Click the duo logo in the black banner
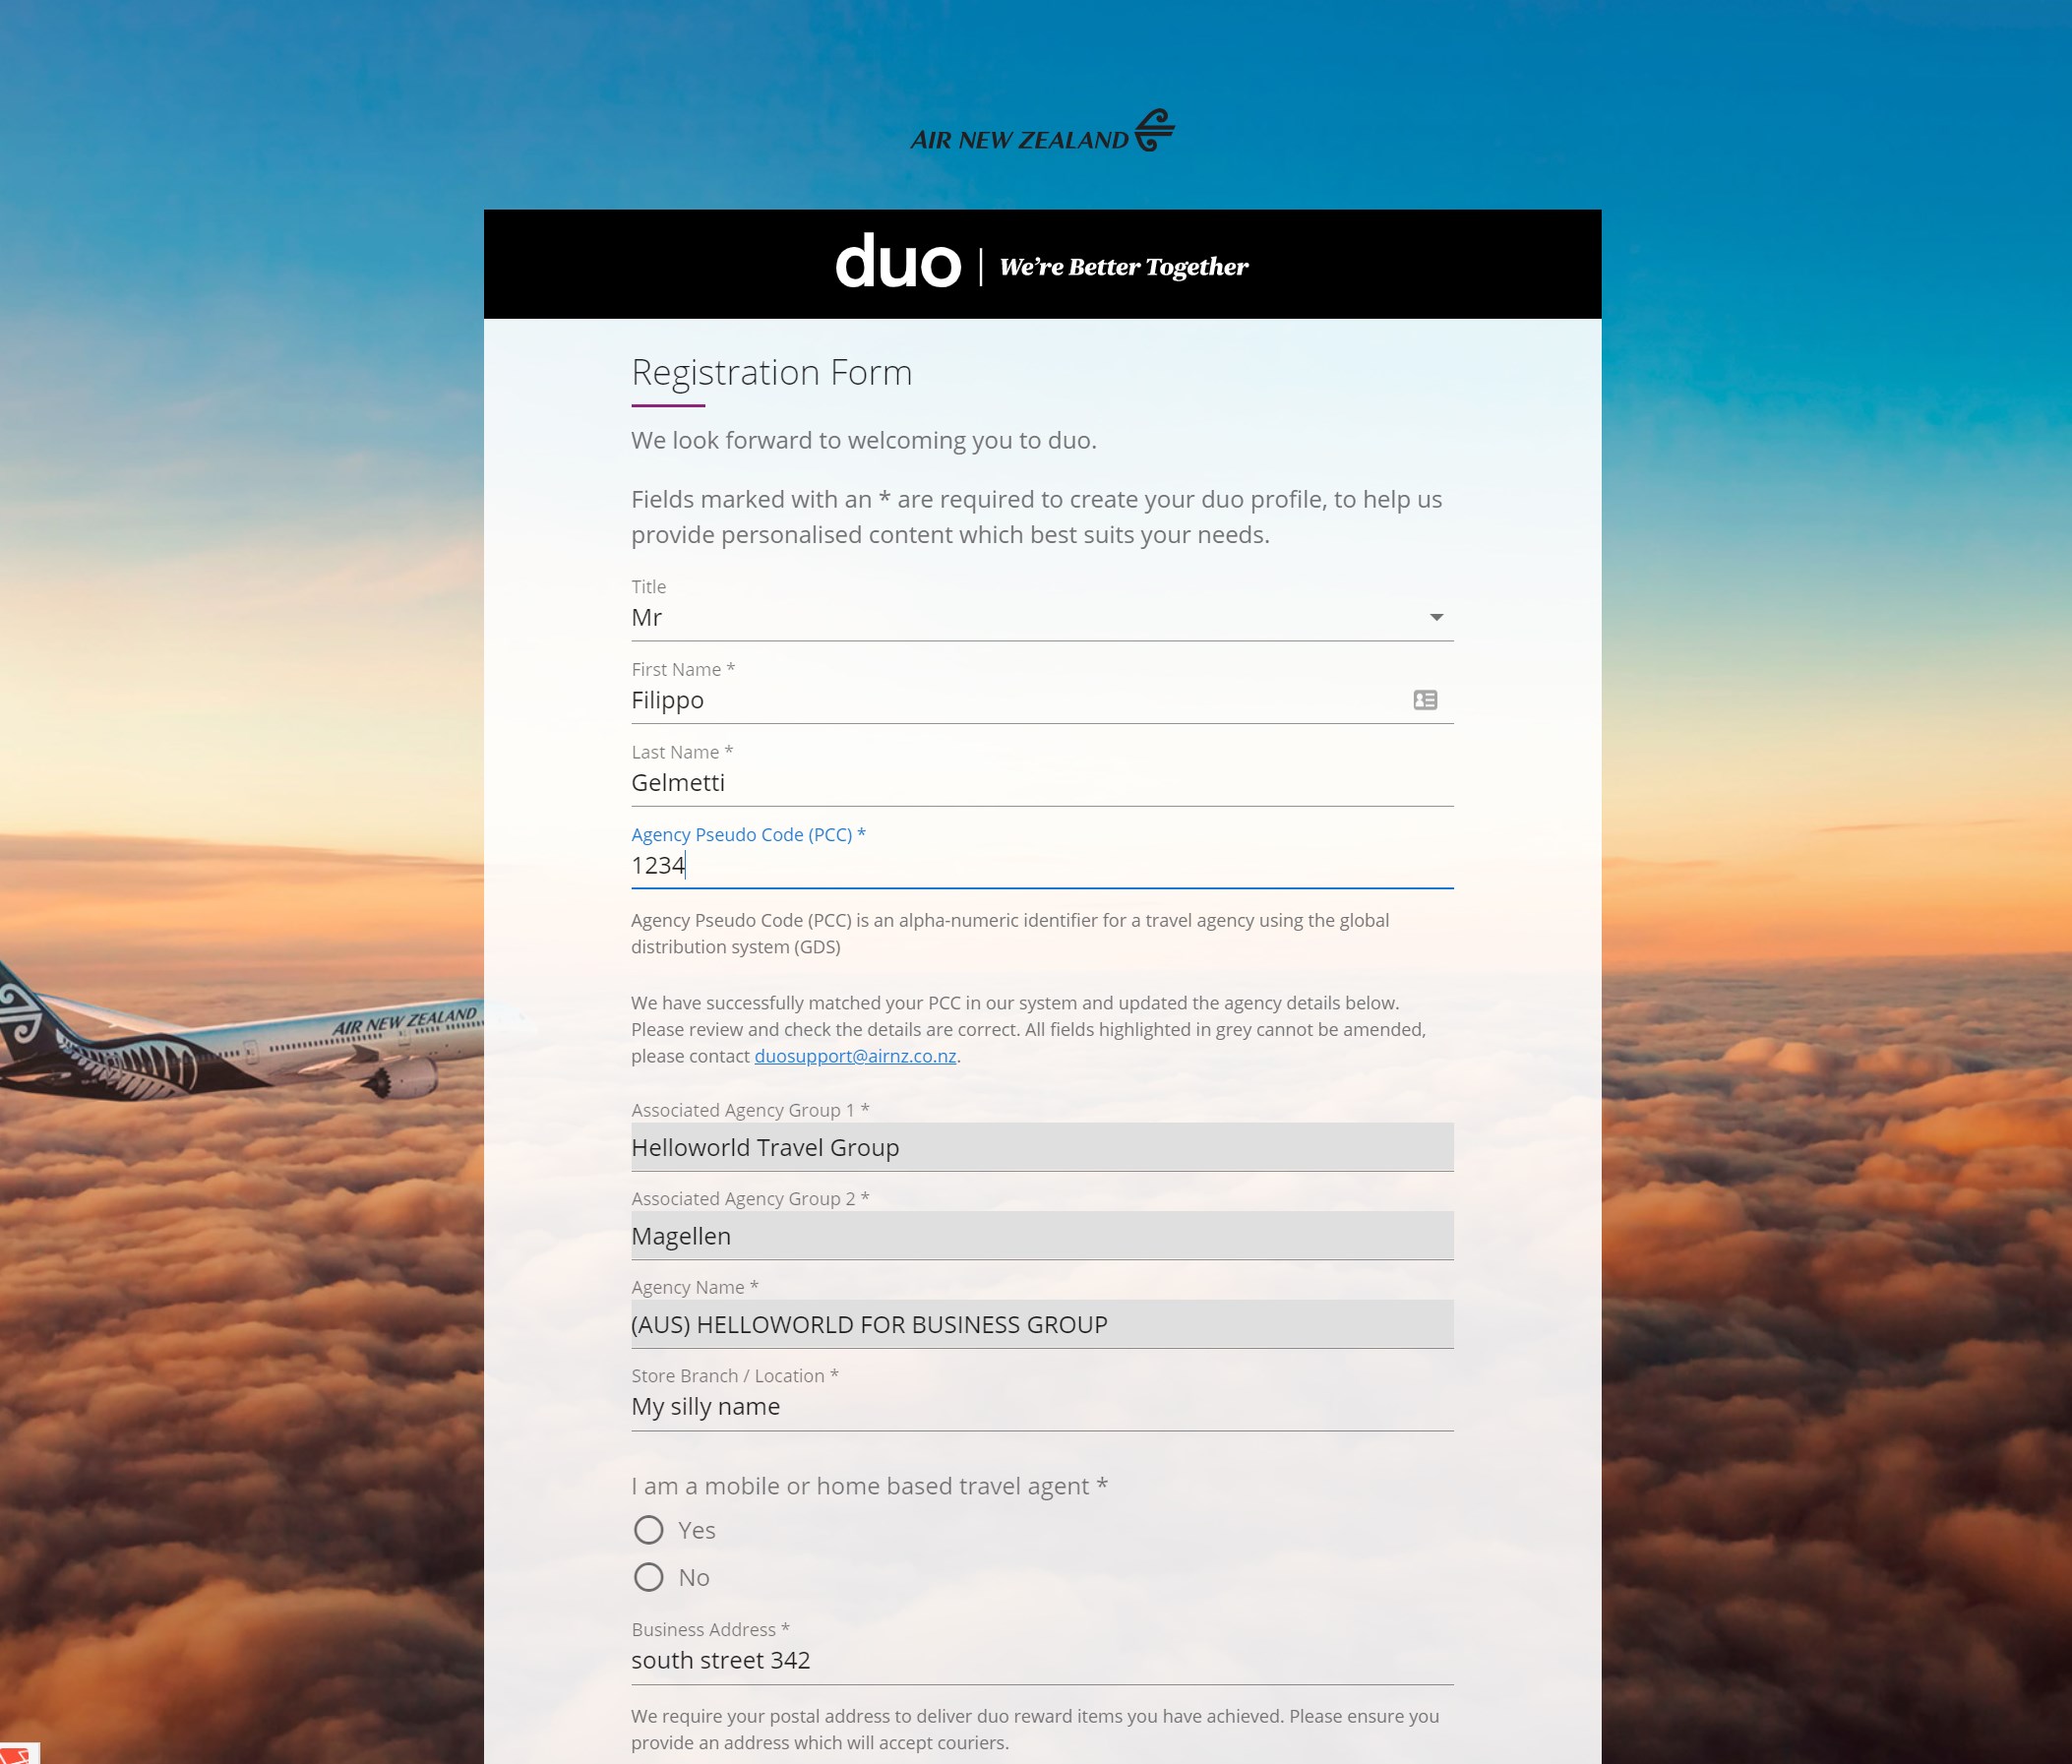This screenshot has width=2072, height=1764. pos(898,264)
